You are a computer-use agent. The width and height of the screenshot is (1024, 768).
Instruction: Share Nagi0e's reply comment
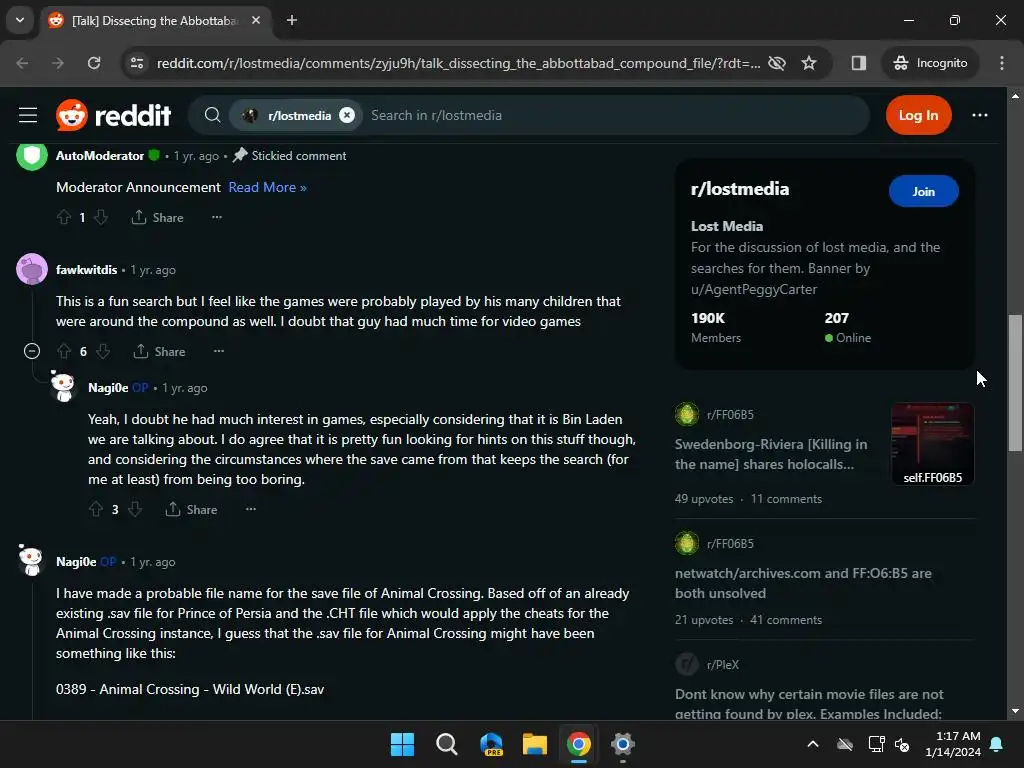point(191,509)
